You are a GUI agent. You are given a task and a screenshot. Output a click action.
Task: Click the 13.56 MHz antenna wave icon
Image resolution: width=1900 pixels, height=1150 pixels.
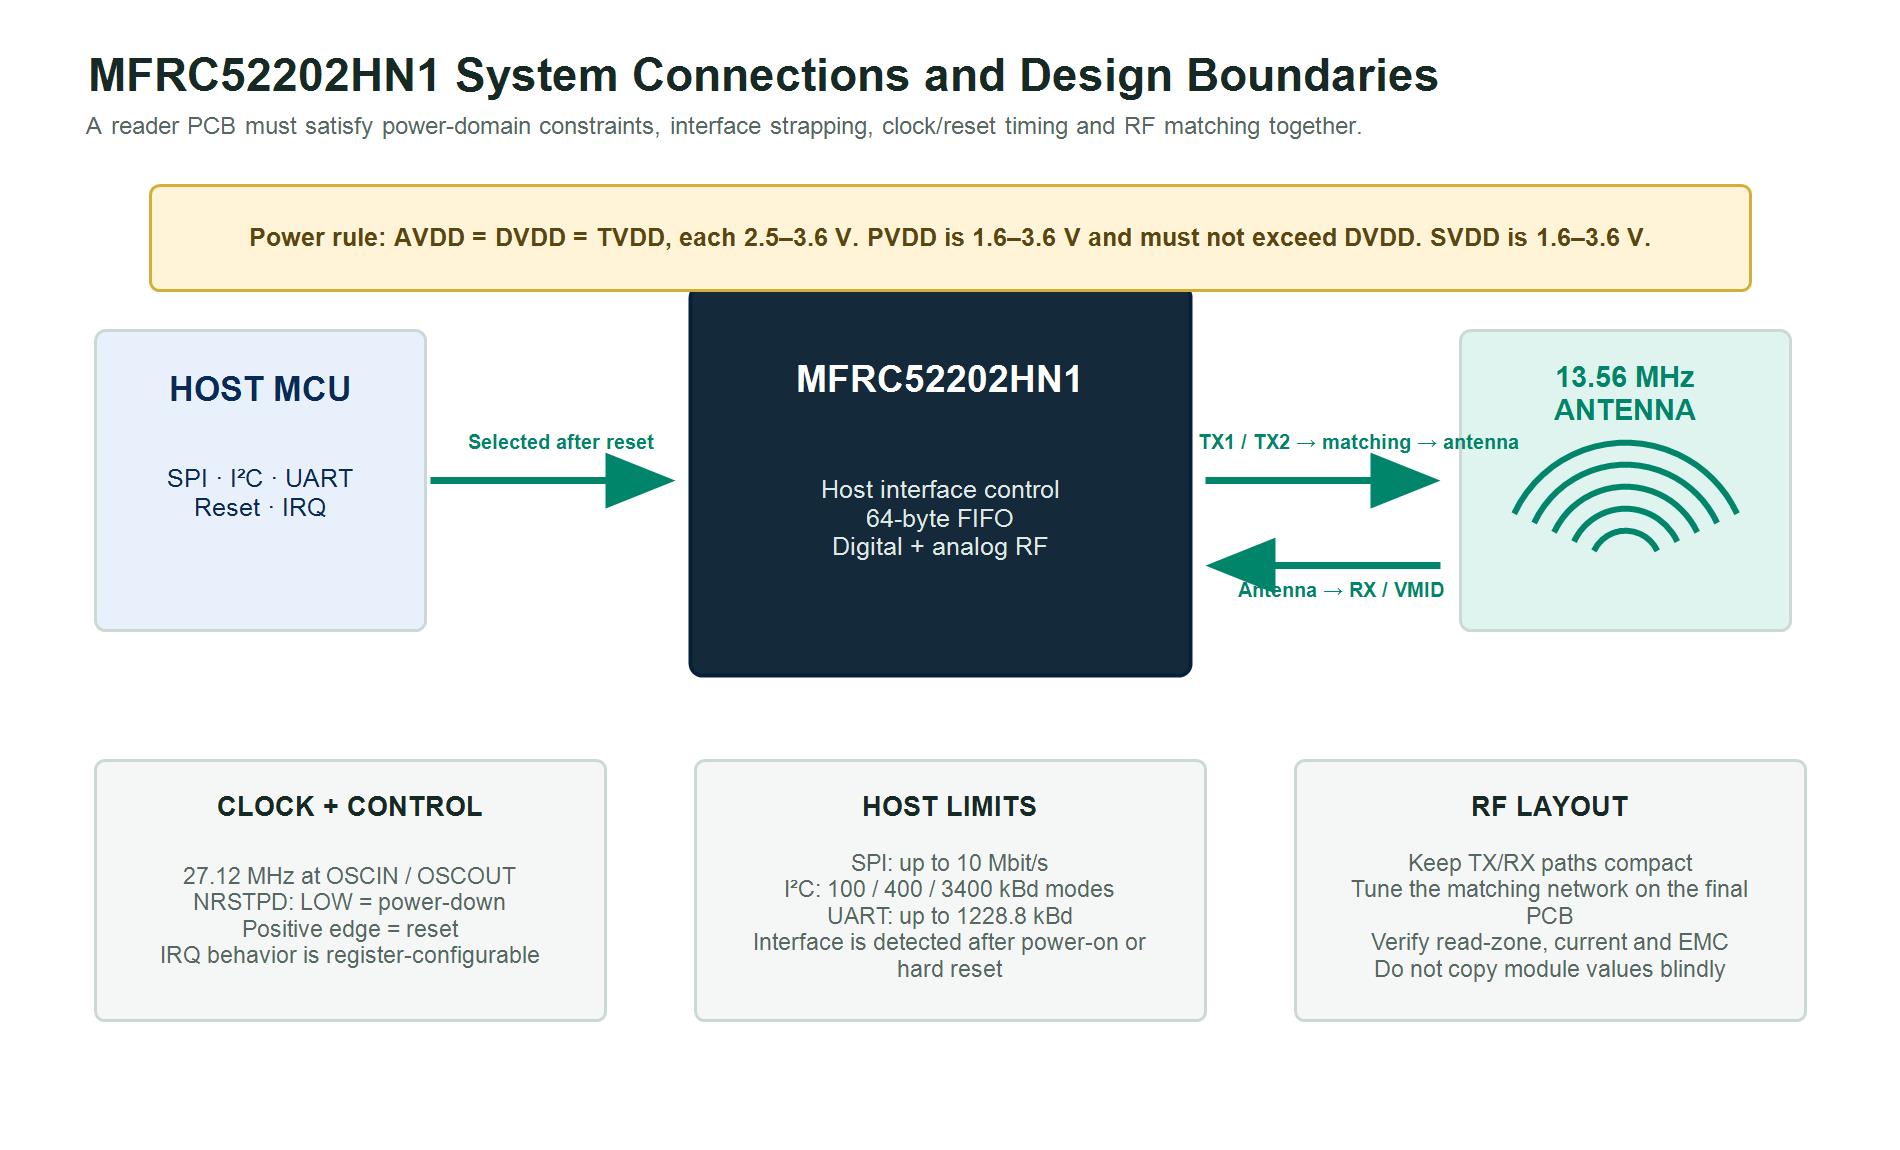point(1625,497)
